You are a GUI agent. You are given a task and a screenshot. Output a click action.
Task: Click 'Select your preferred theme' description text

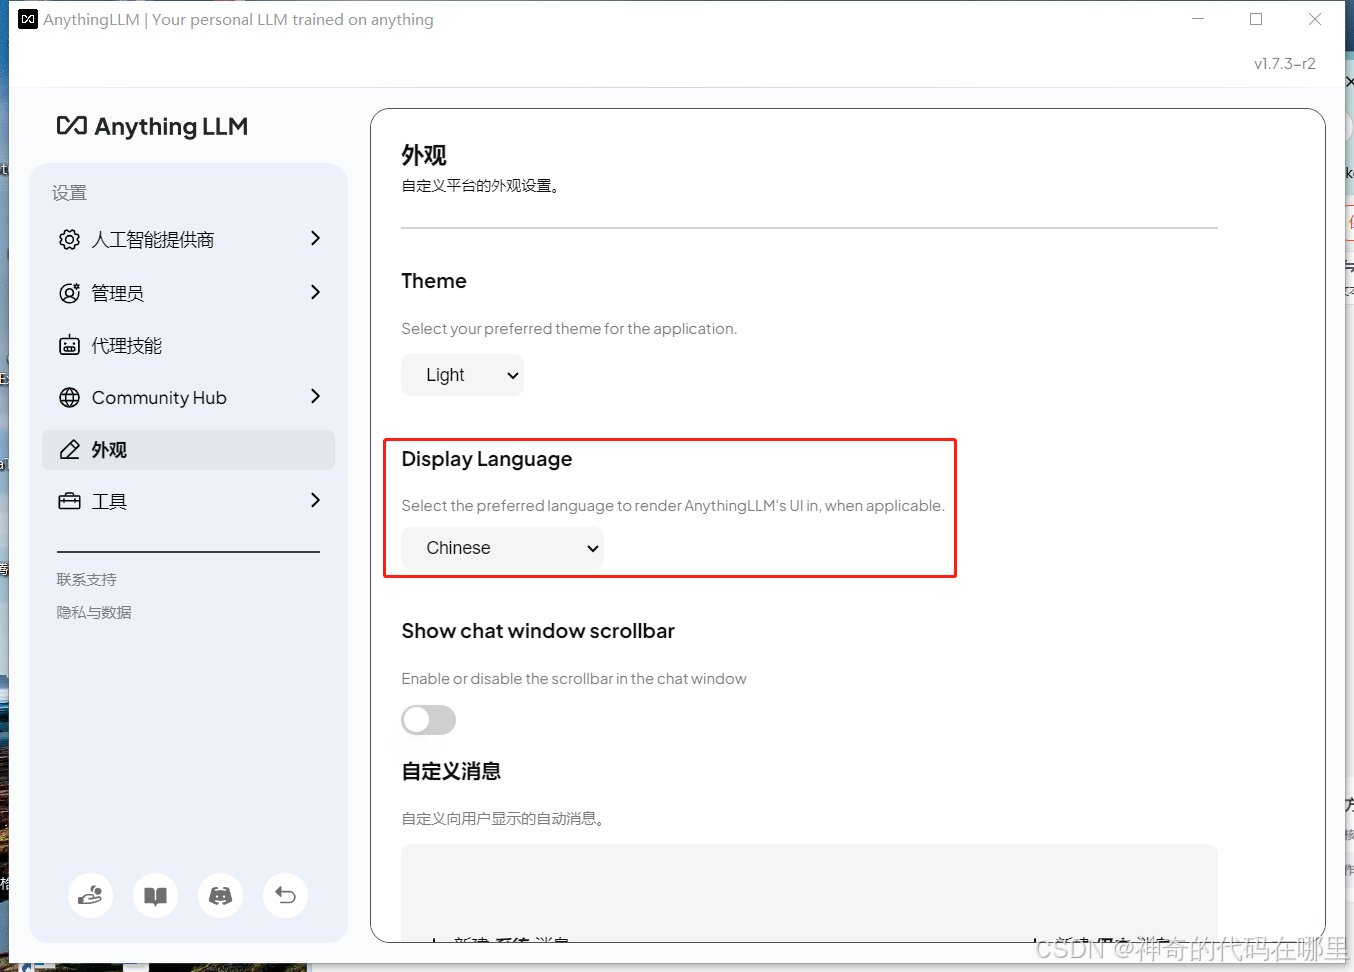pos(569,328)
